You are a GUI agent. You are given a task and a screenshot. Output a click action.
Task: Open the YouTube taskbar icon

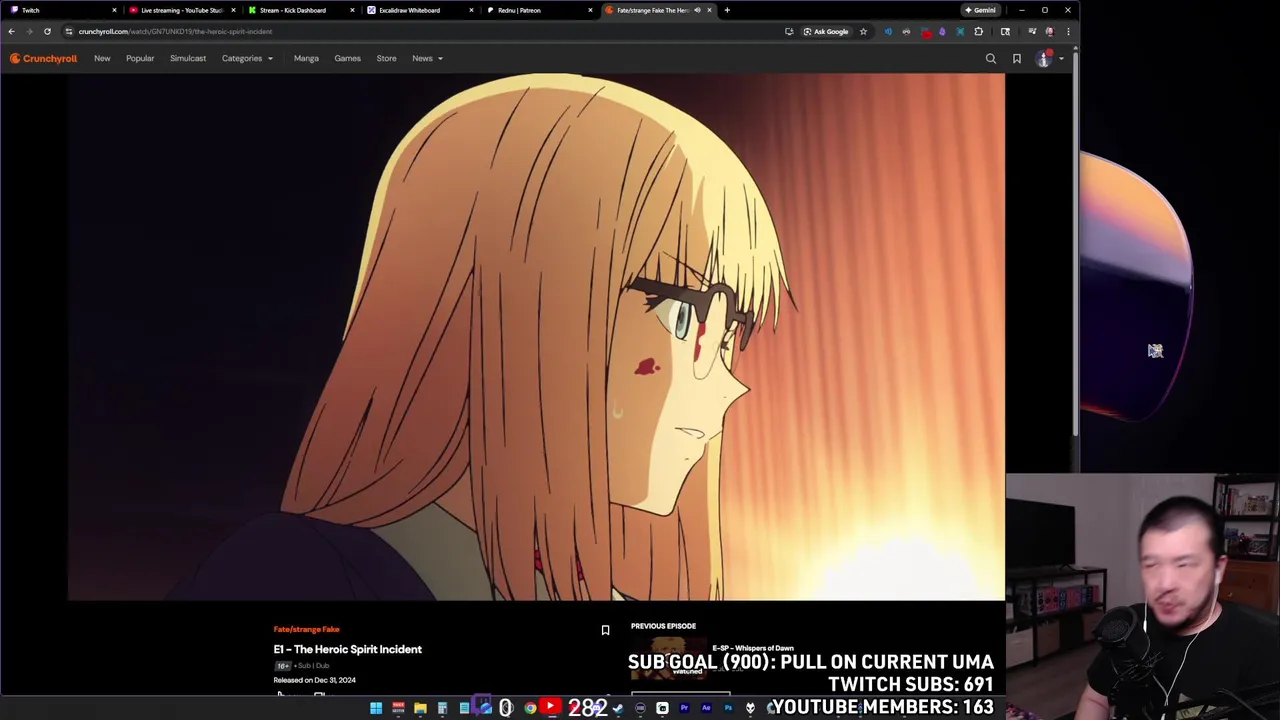coord(550,706)
